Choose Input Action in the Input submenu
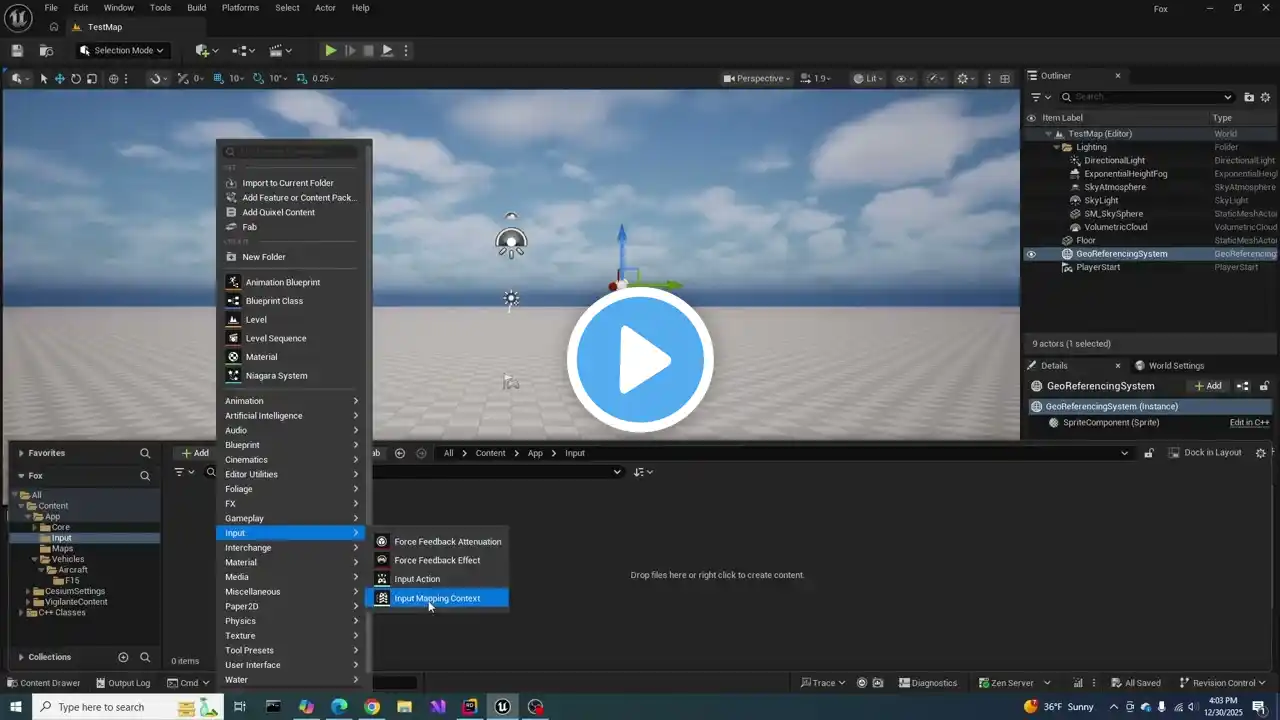The height and width of the screenshot is (720, 1280). [x=417, y=579]
